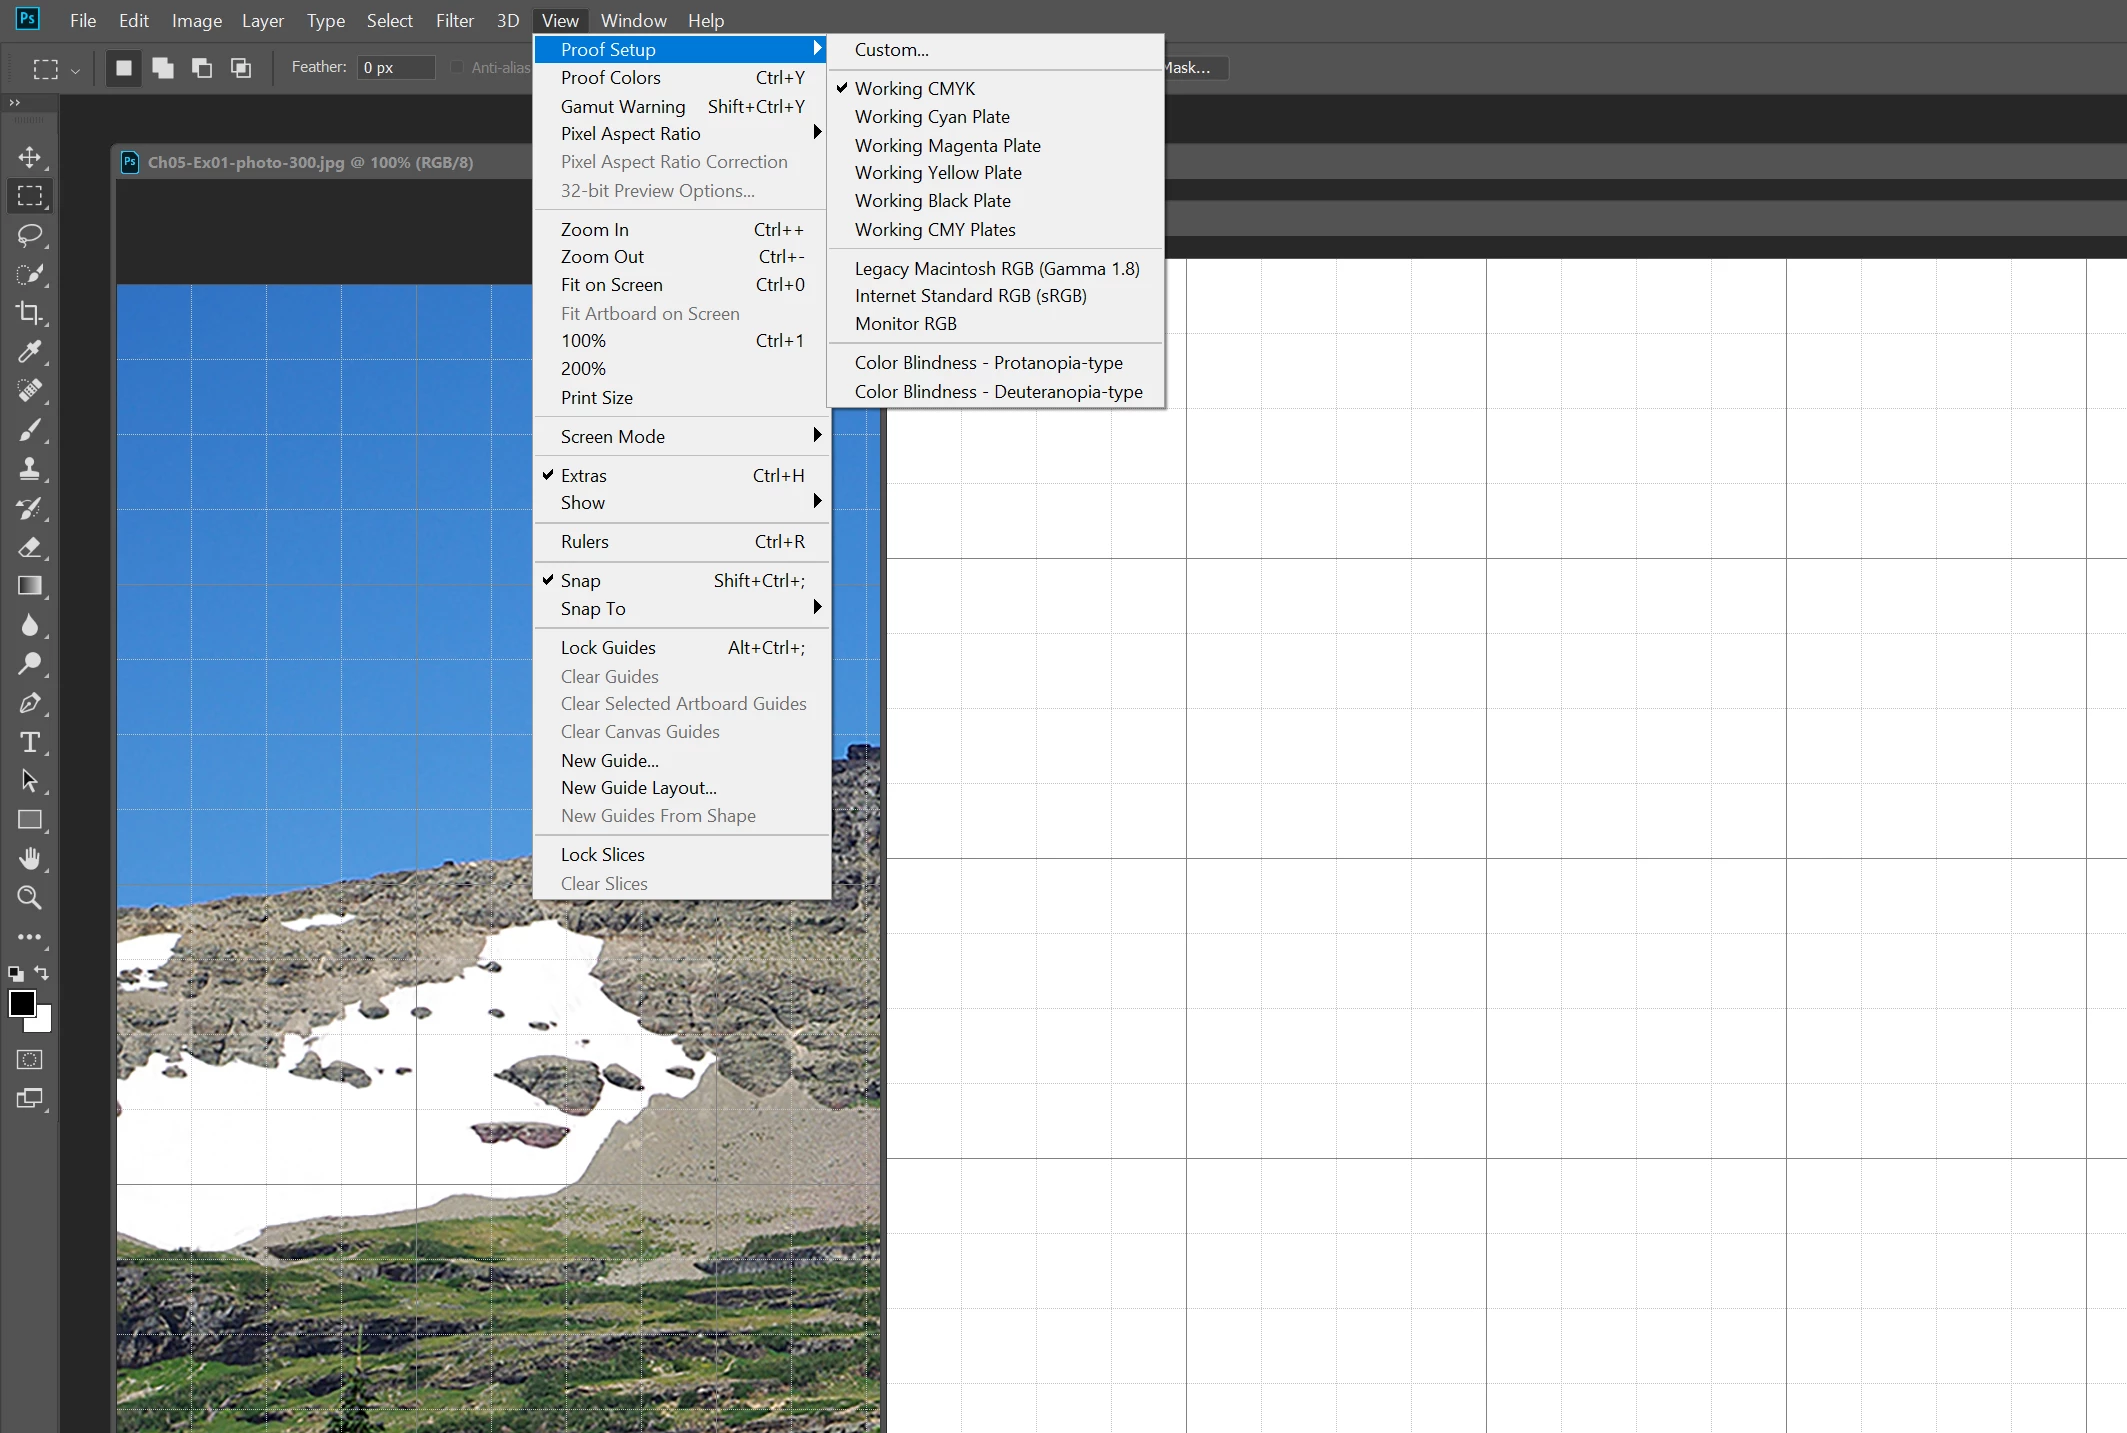Click the Feather input field
This screenshot has height=1433, width=2127.
coord(396,68)
